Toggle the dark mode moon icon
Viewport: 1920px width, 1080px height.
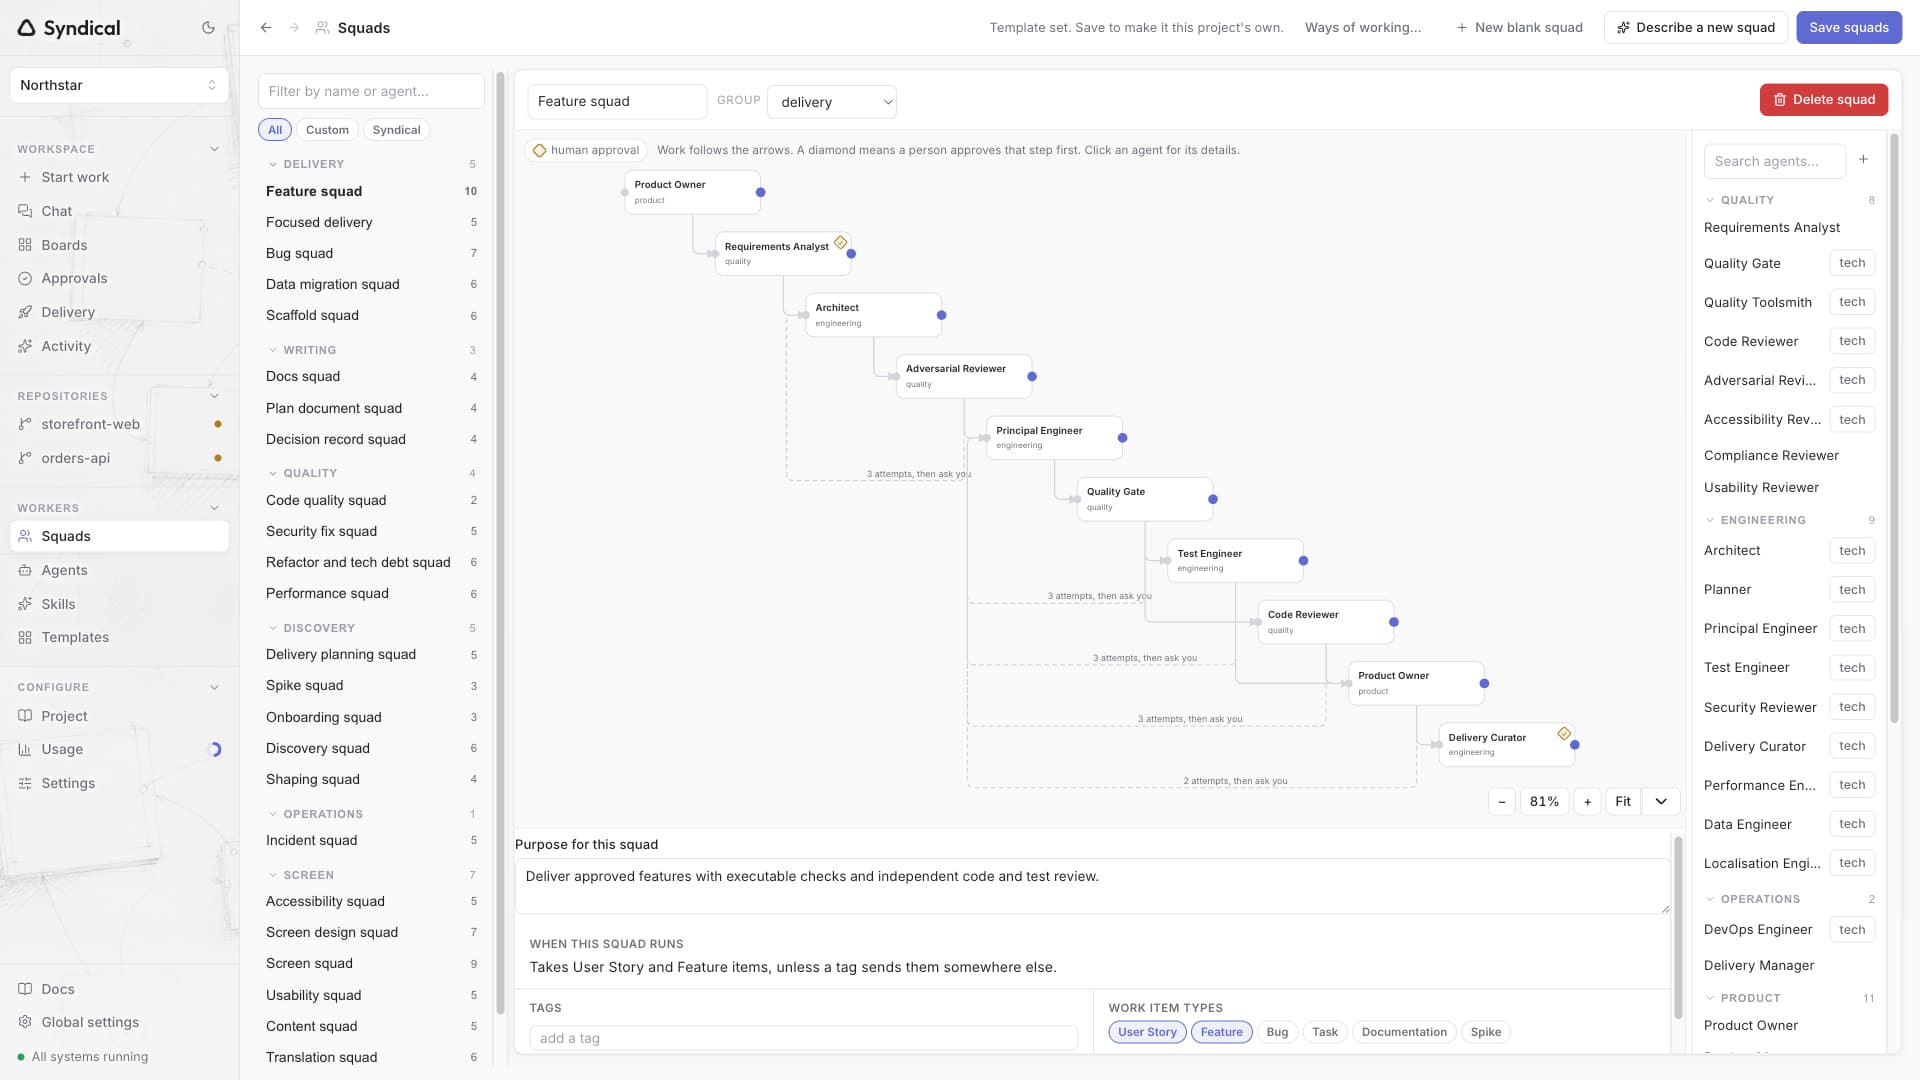(x=208, y=28)
